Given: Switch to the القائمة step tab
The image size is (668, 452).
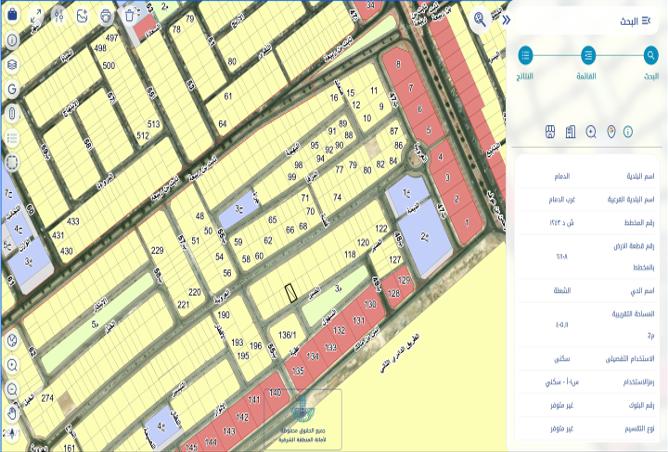Looking at the screenshot, I should (589, 56).
